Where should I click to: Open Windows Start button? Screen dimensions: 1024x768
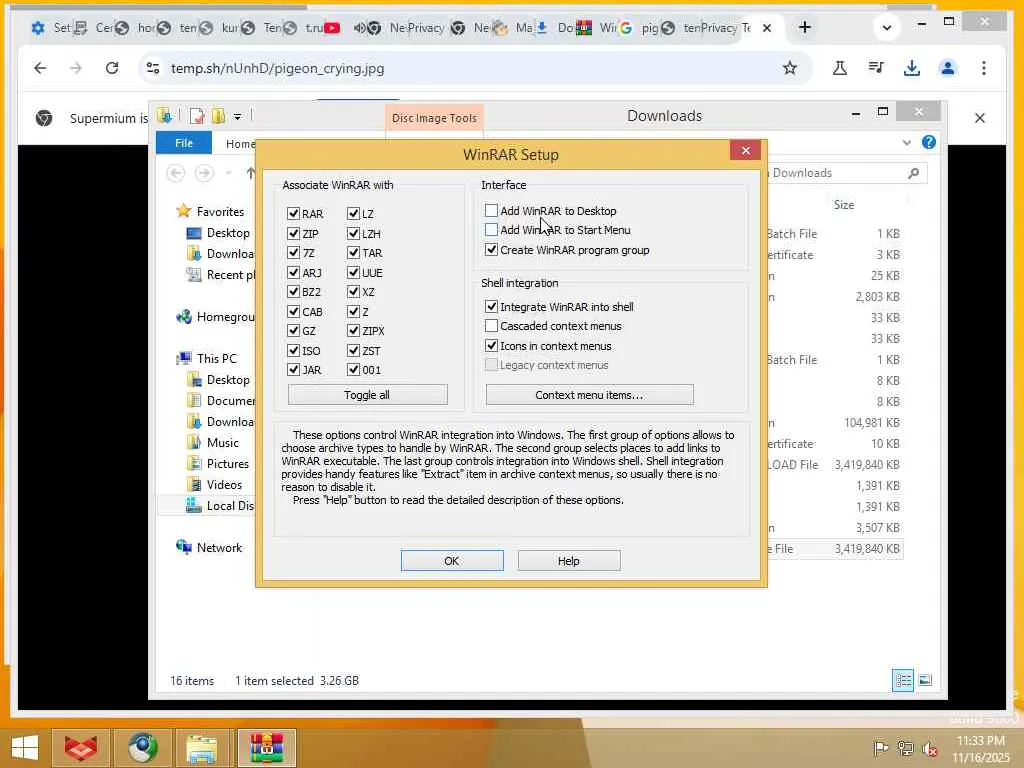point(25,748)
